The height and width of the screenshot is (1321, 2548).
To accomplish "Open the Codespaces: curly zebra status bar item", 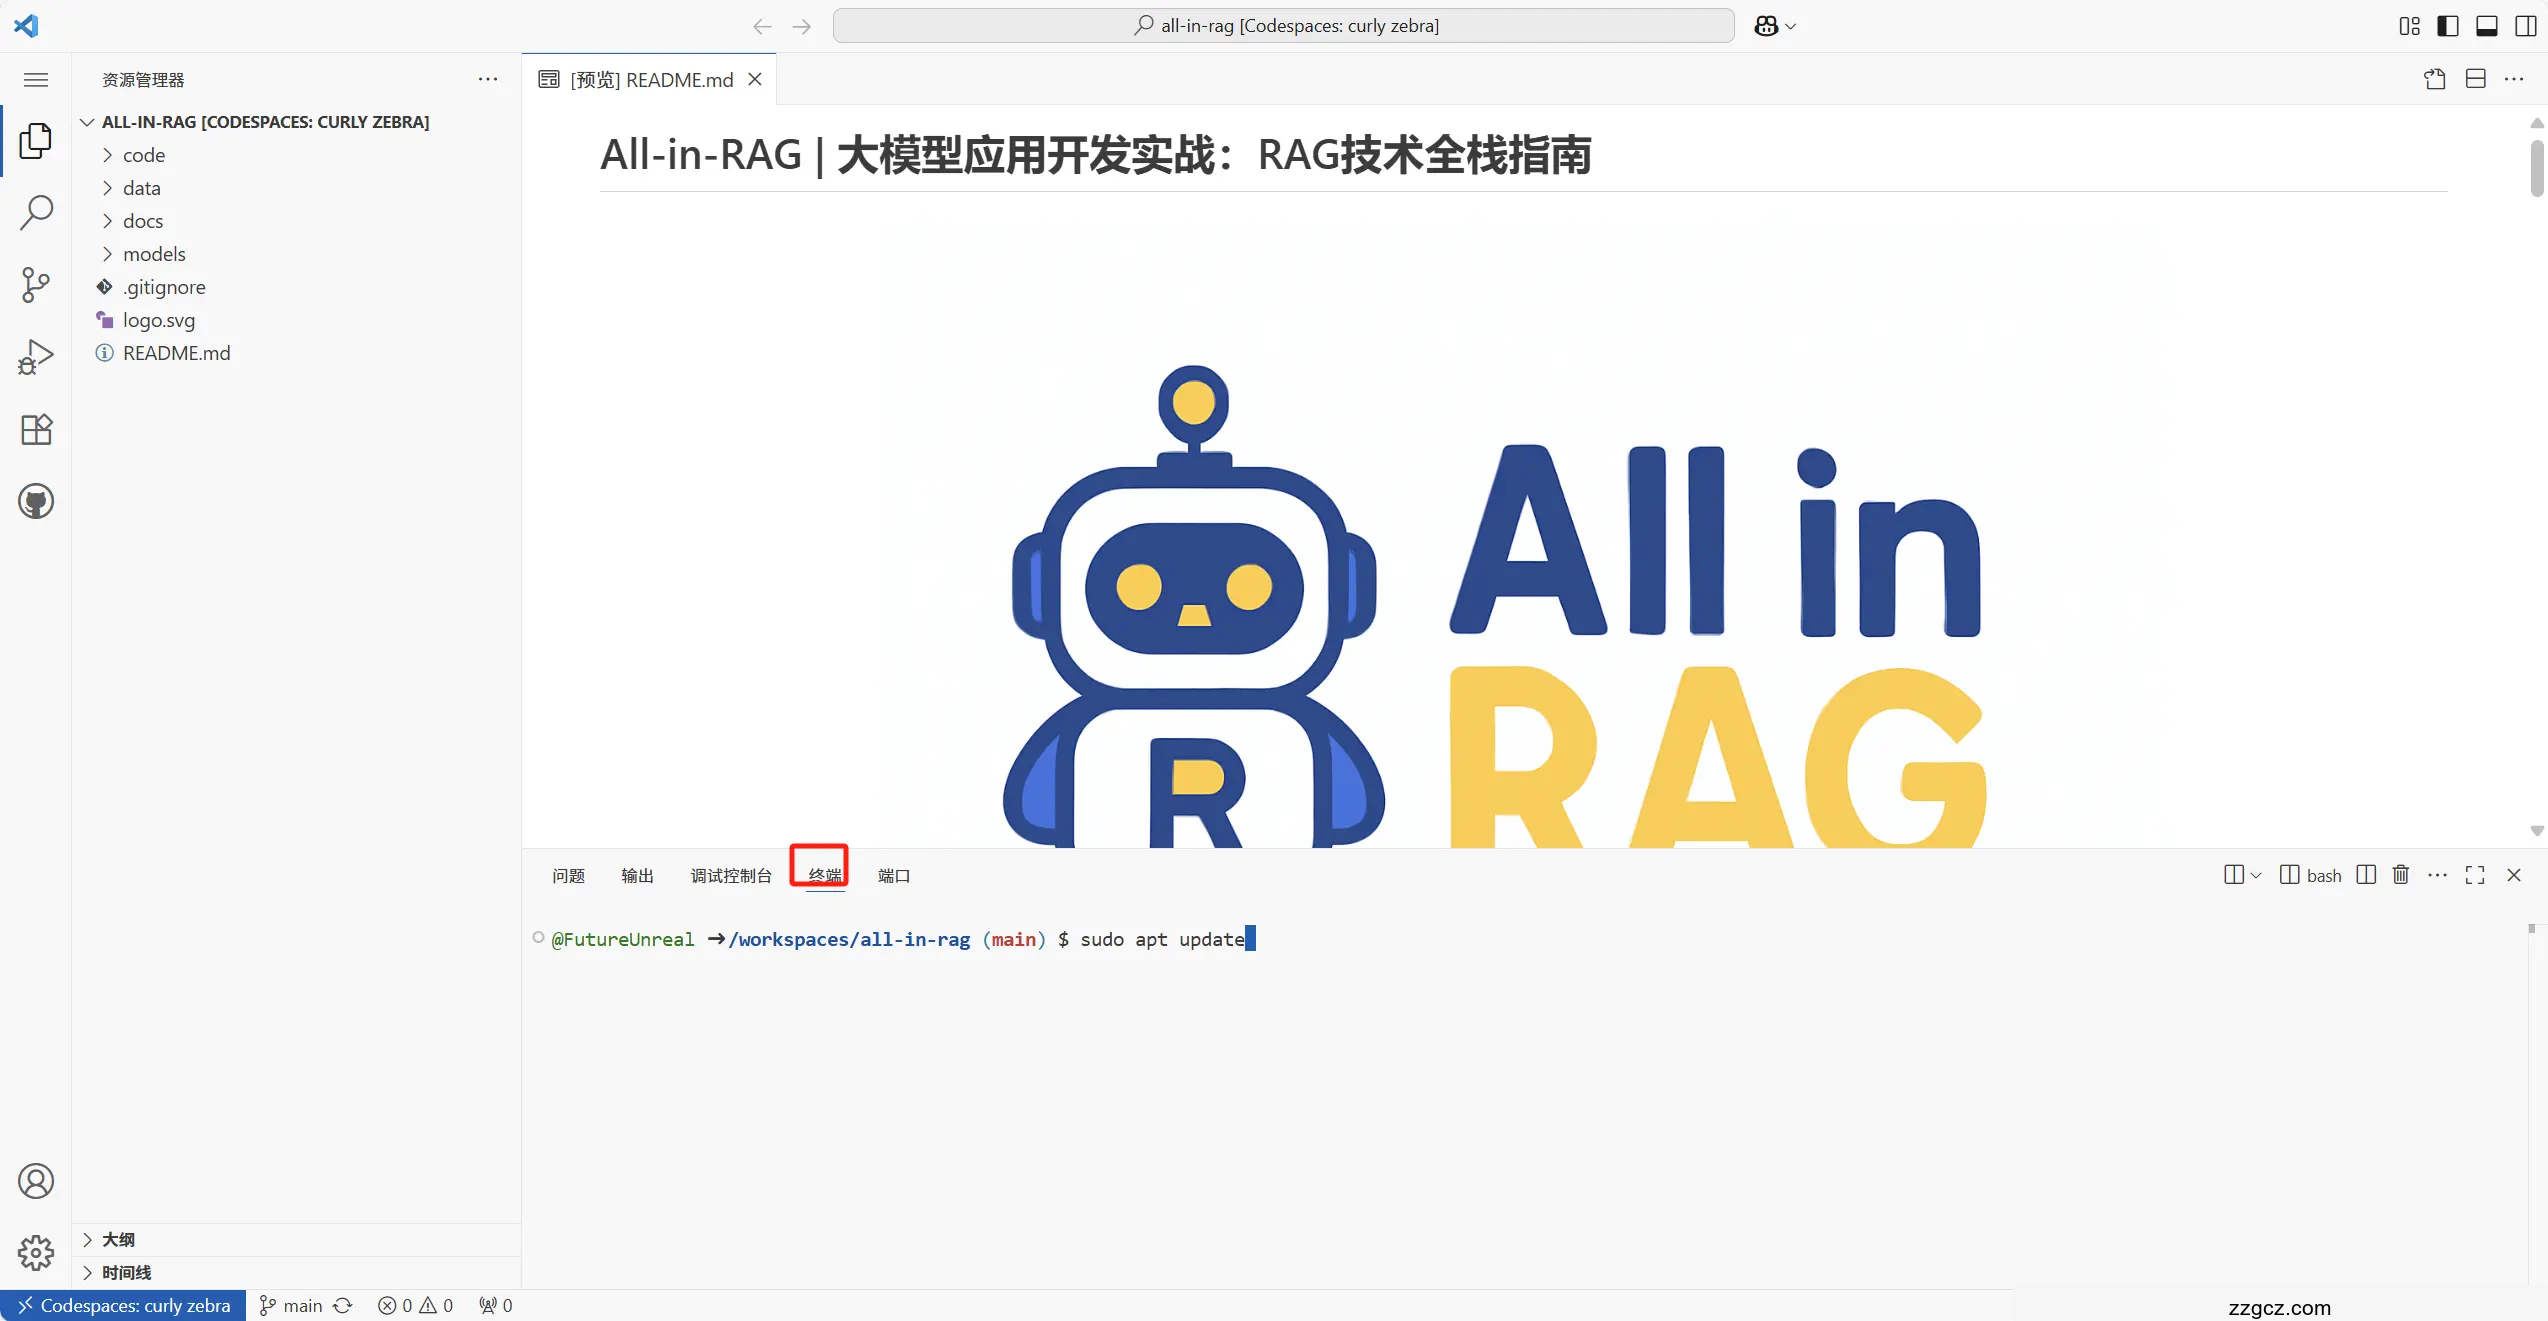I will [124, 1305].
